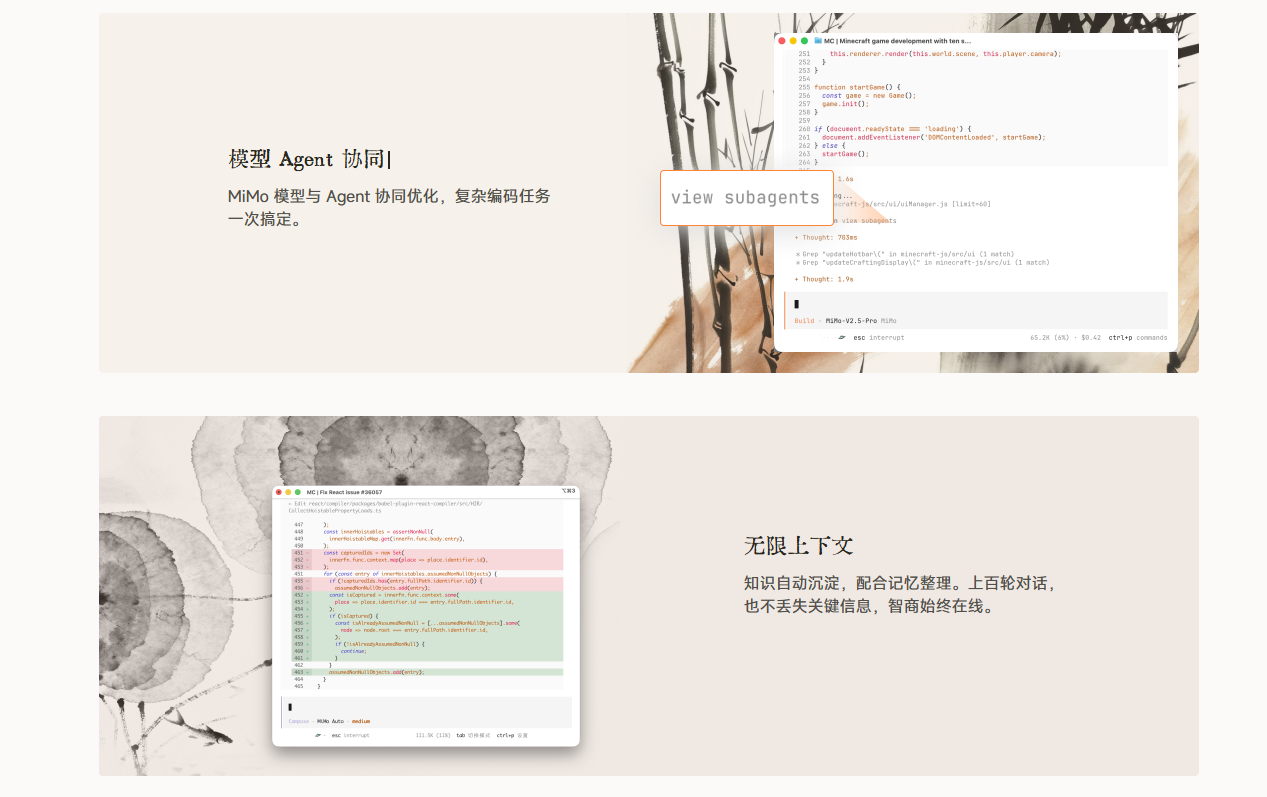Click the '111.5K (11%)' token usage indicator
This screenshot has width=1267, height=797.
point(433,735)
